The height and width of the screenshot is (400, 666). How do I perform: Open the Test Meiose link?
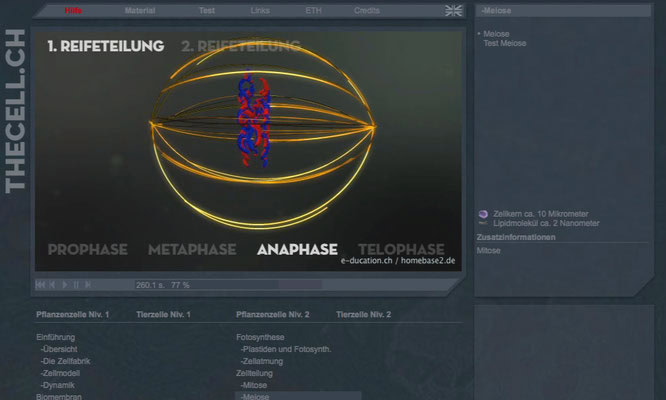(x=504, y=44)
